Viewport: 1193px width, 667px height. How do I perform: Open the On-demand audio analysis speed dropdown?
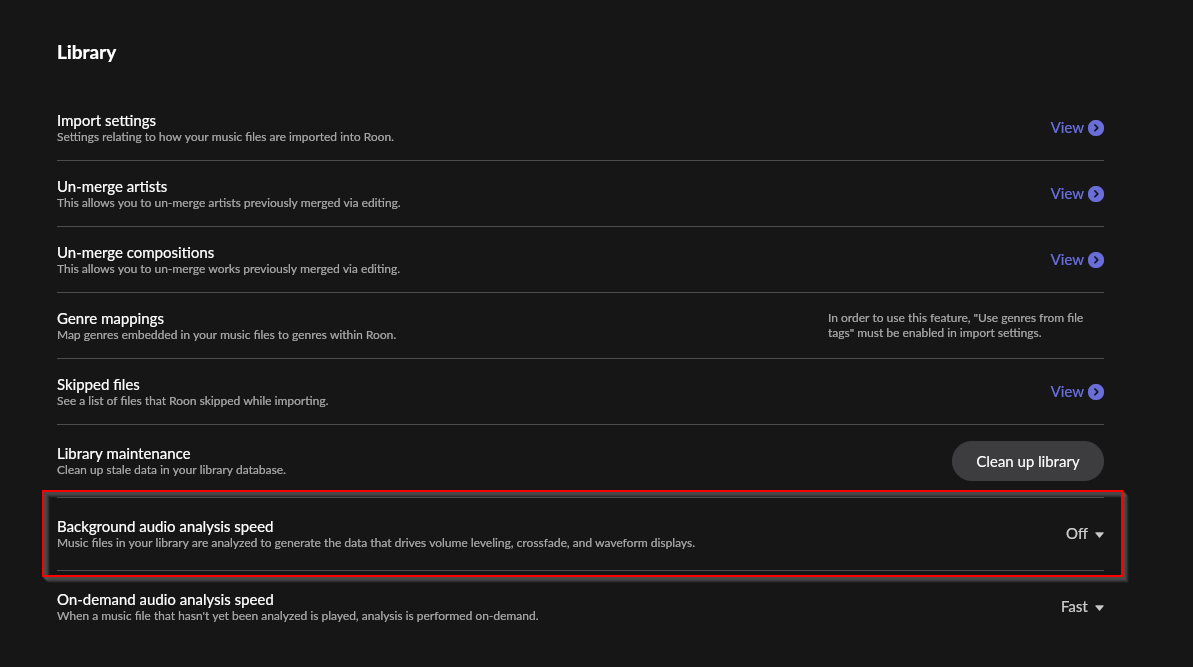coord(1082,606)
